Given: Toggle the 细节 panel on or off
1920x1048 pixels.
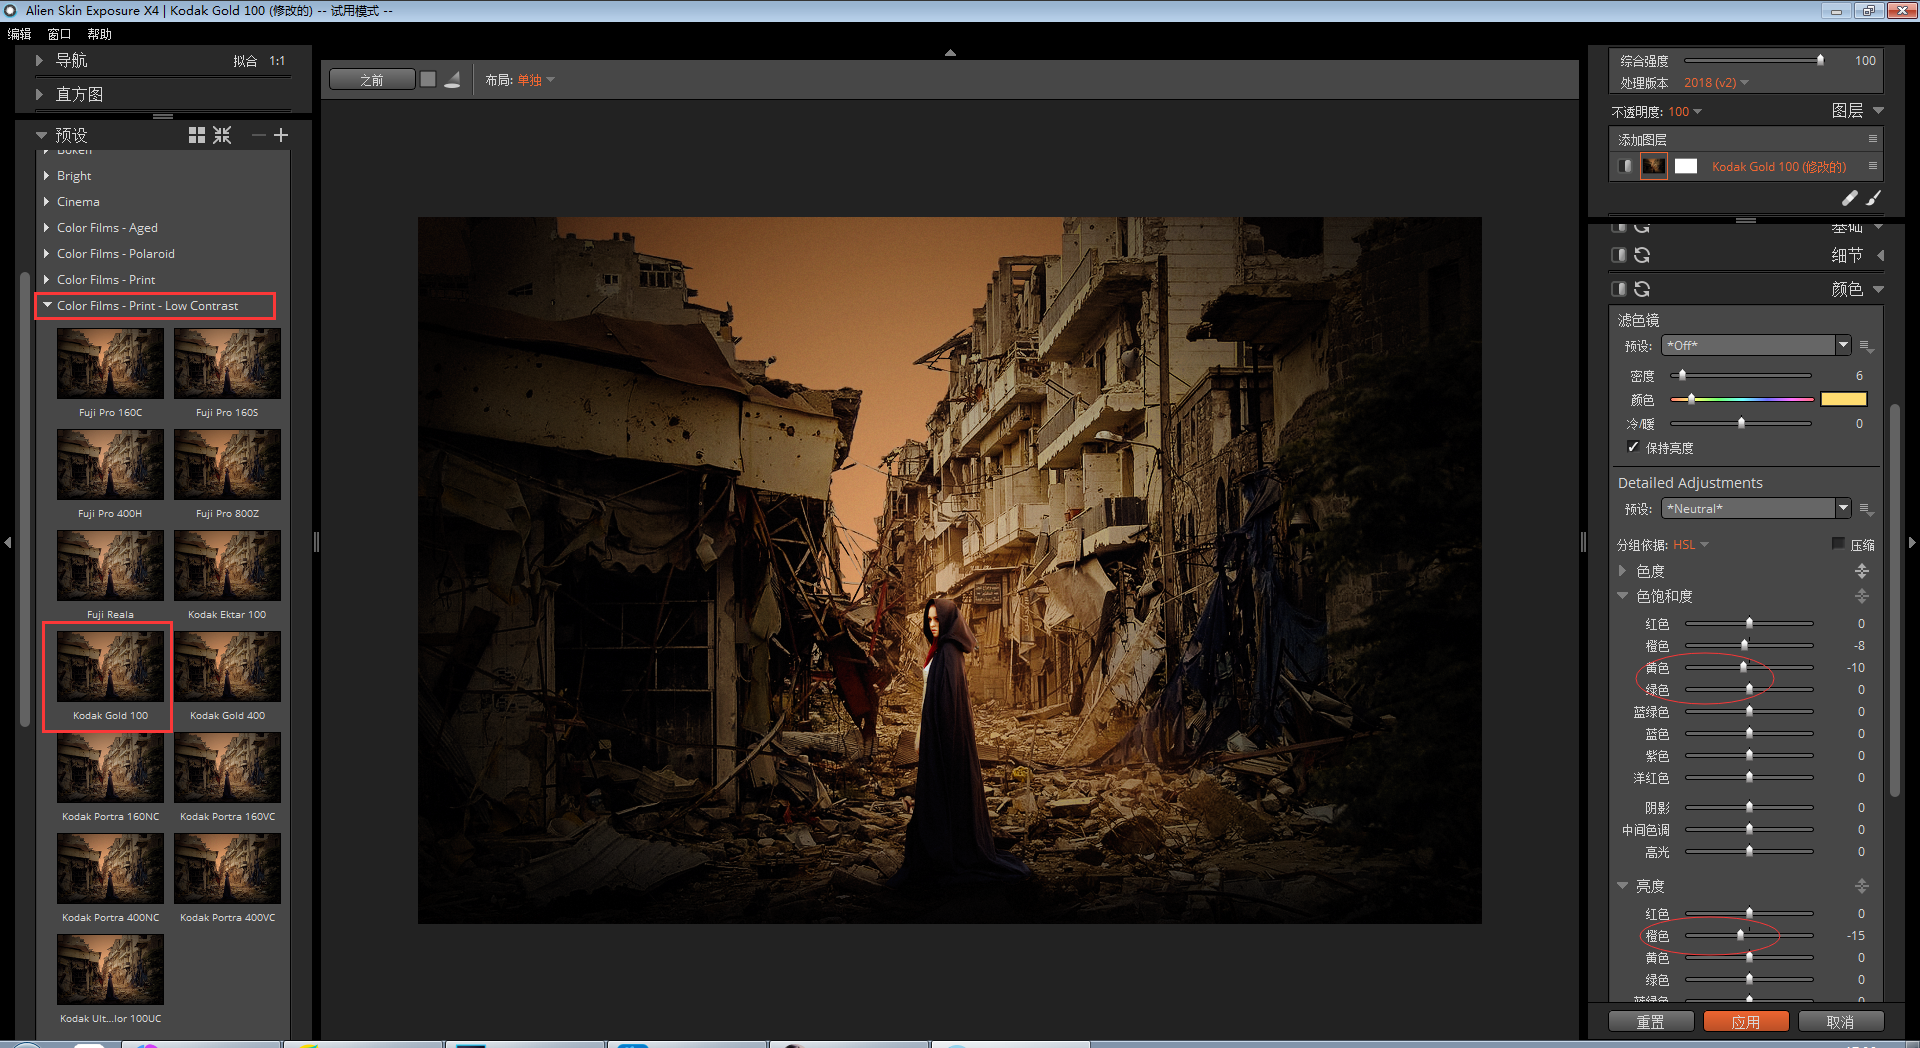Looking at the screenshot, I should pyautogui.click(x=1619, y=255).
